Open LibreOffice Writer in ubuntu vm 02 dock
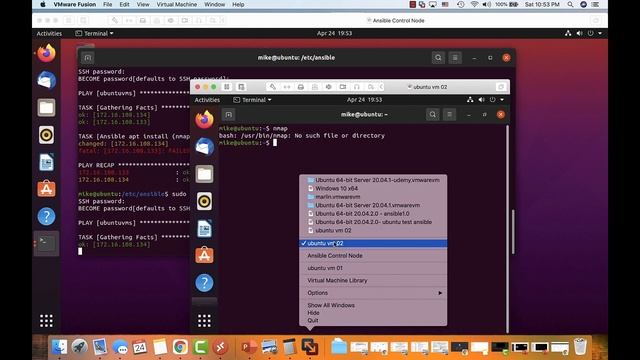 tap(204, 229)
